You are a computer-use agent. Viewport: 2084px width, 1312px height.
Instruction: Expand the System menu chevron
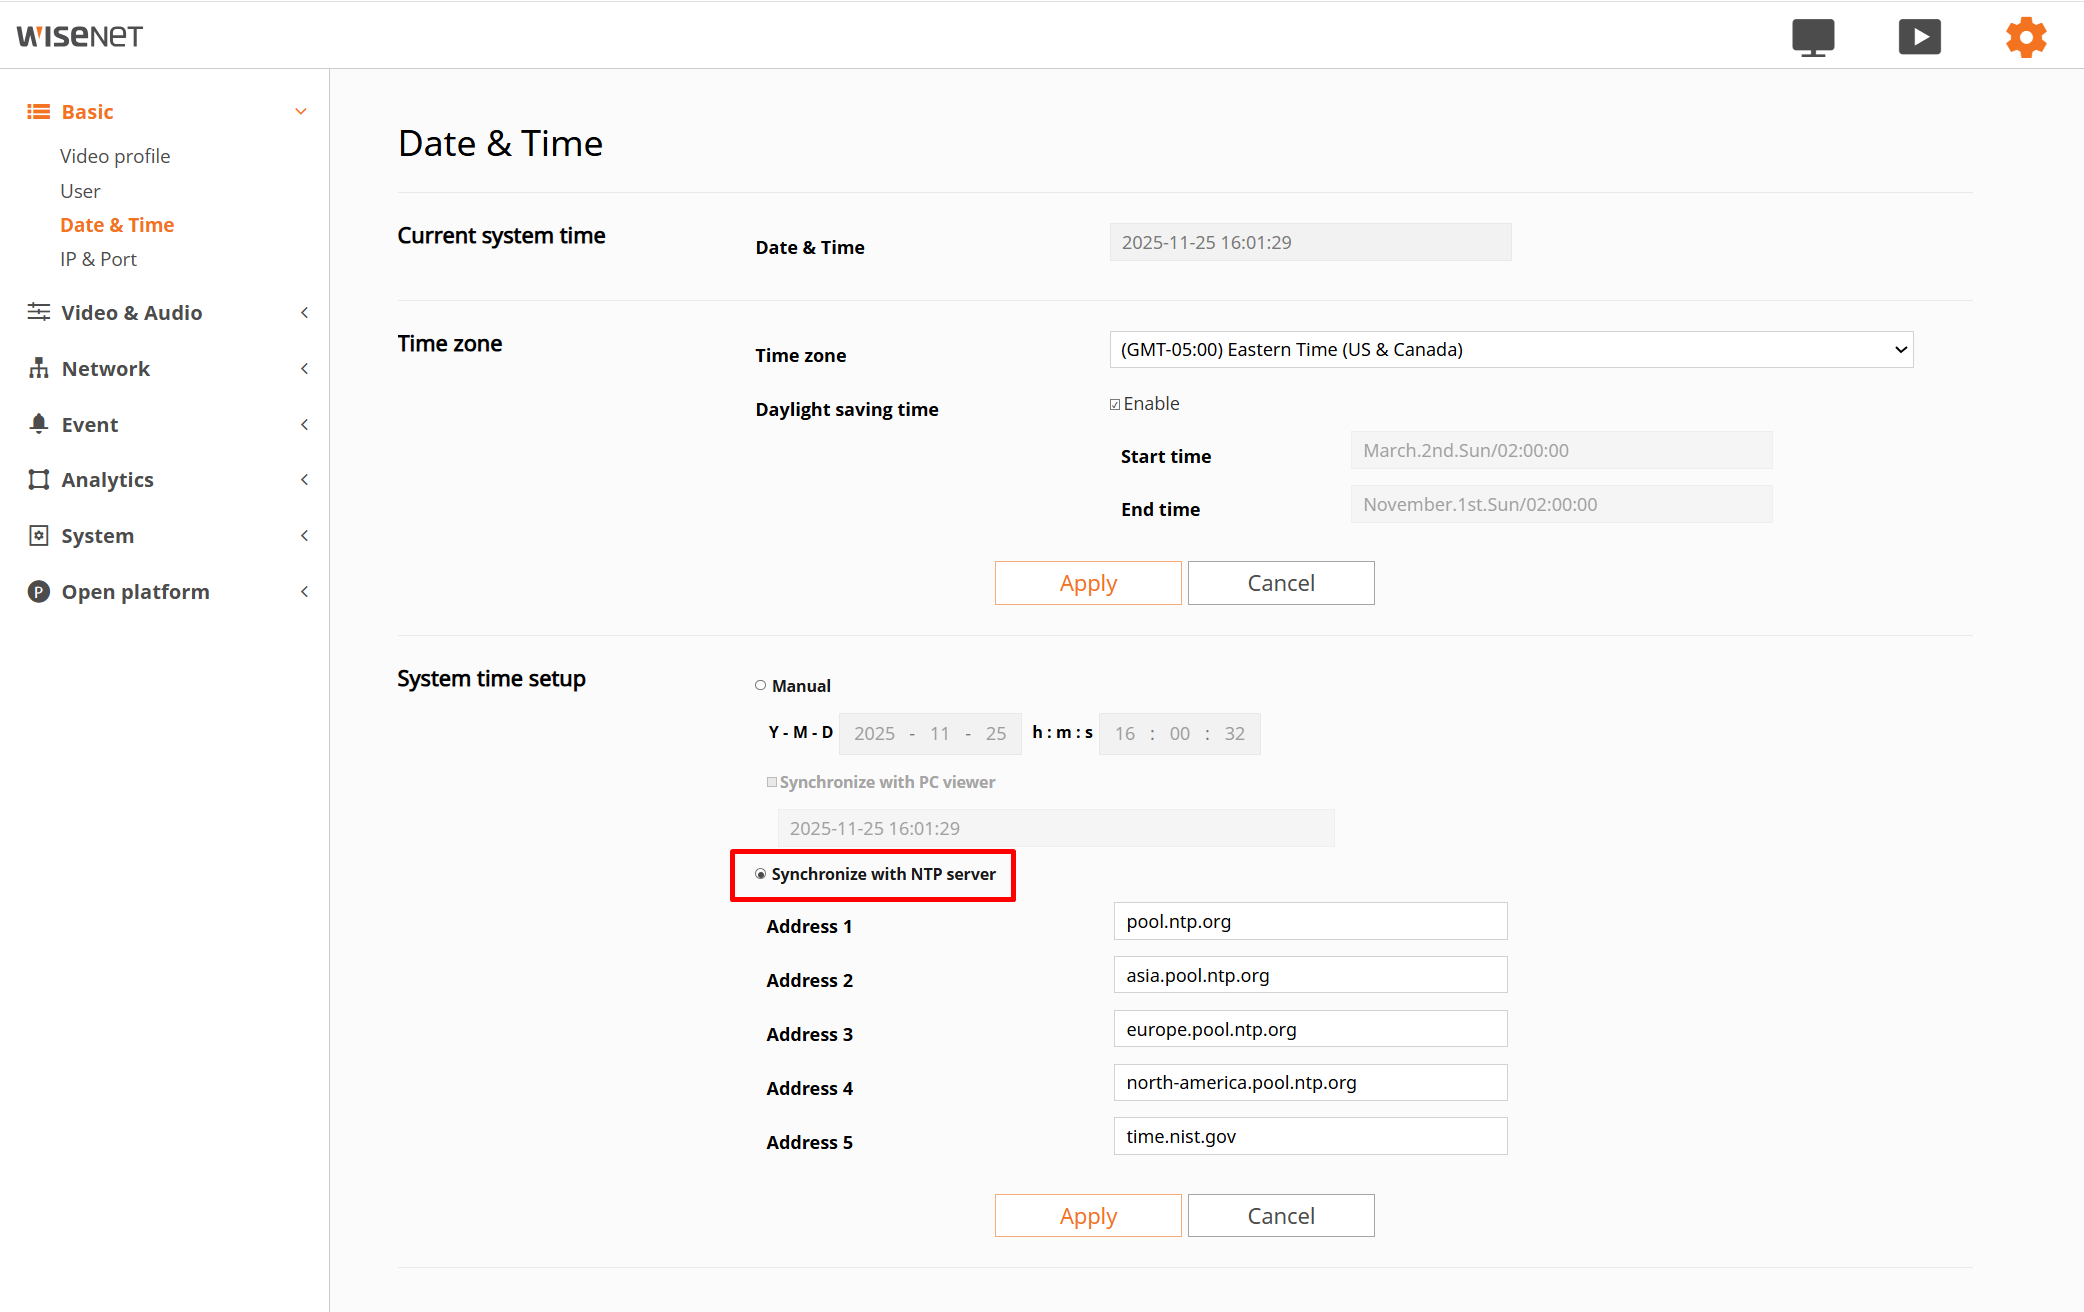pyautogui.click(x=304, y=535)
